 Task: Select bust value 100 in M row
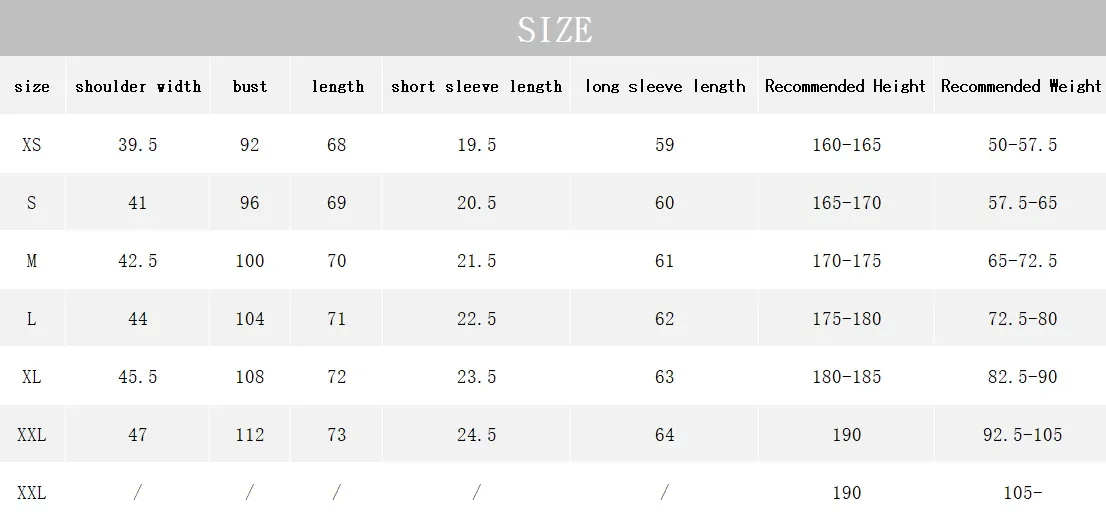[250, 261]
